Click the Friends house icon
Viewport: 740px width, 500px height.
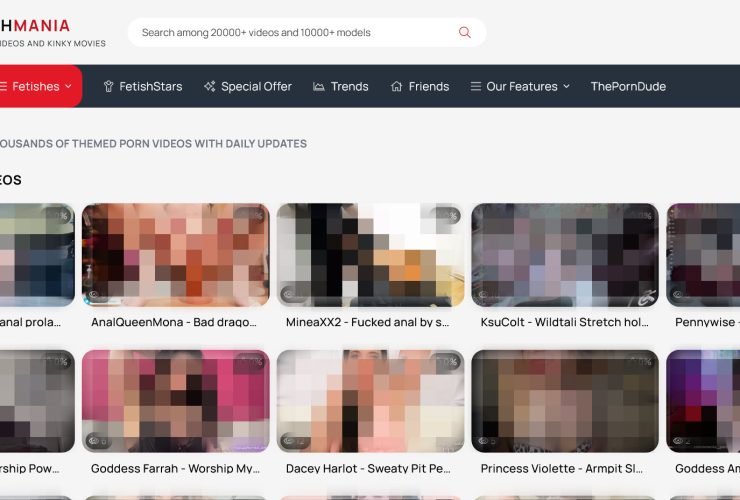tap(397, 87)
